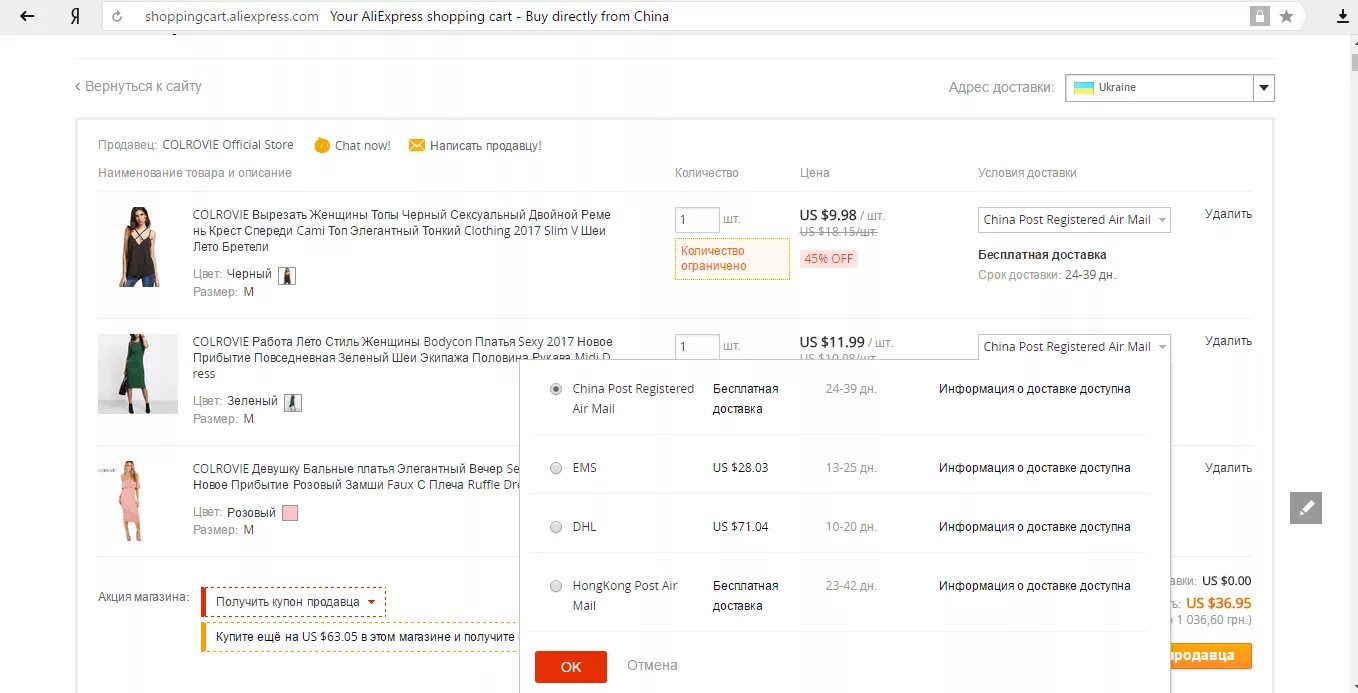Screen dimensions: 1358x693
Task: Reload the page with the refresh icon
Action: click(x=118, y=16)
